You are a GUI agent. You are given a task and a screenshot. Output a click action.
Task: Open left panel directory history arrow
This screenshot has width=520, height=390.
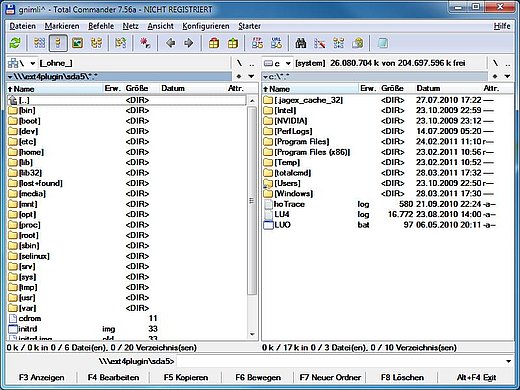(251, 76)
